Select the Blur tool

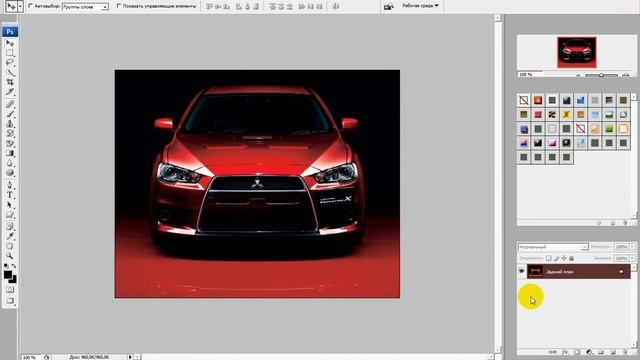click(10, 163)
